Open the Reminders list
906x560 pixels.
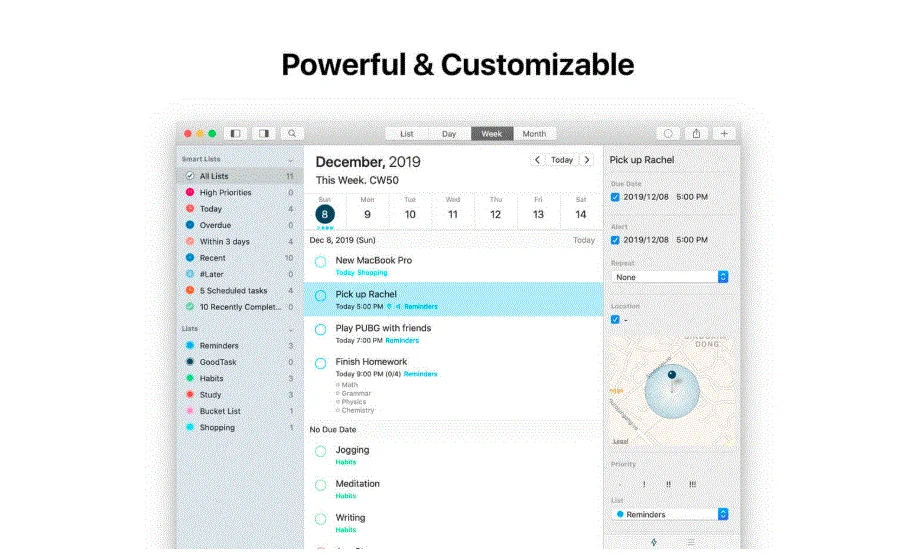[x=239, y=346]
